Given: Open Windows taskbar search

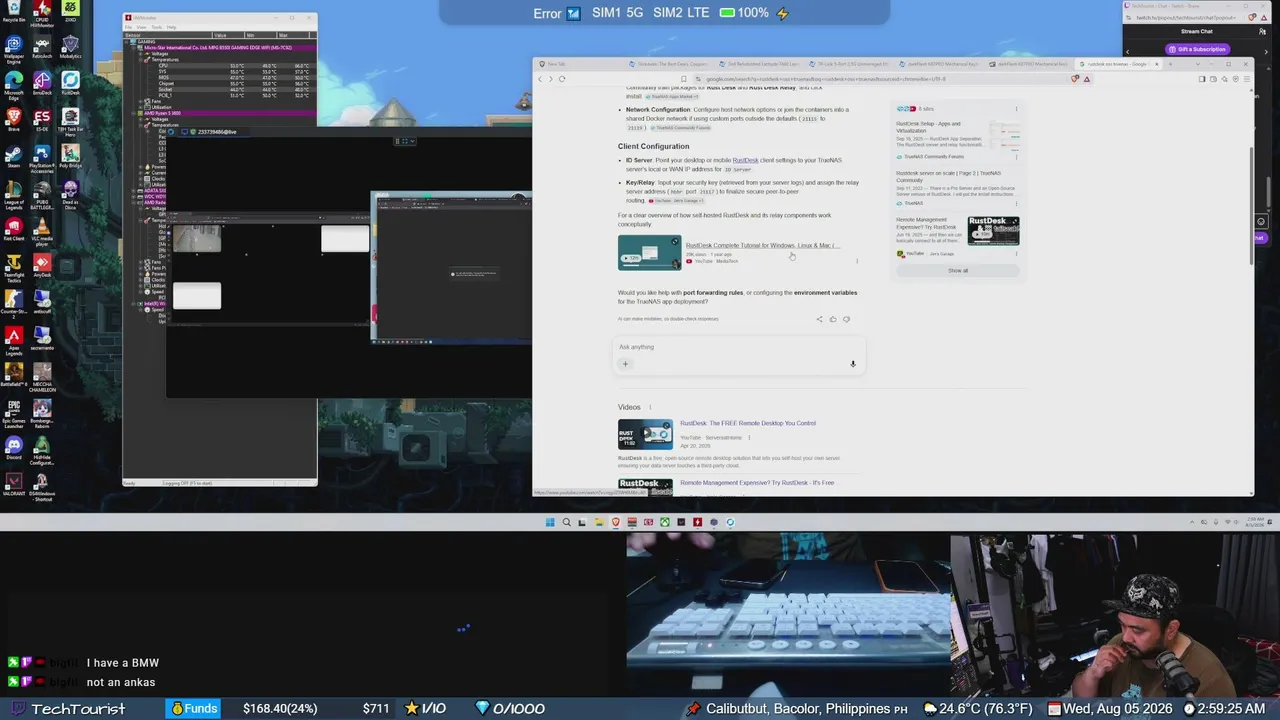Looking at the screenshot, I should coord(566,522).
